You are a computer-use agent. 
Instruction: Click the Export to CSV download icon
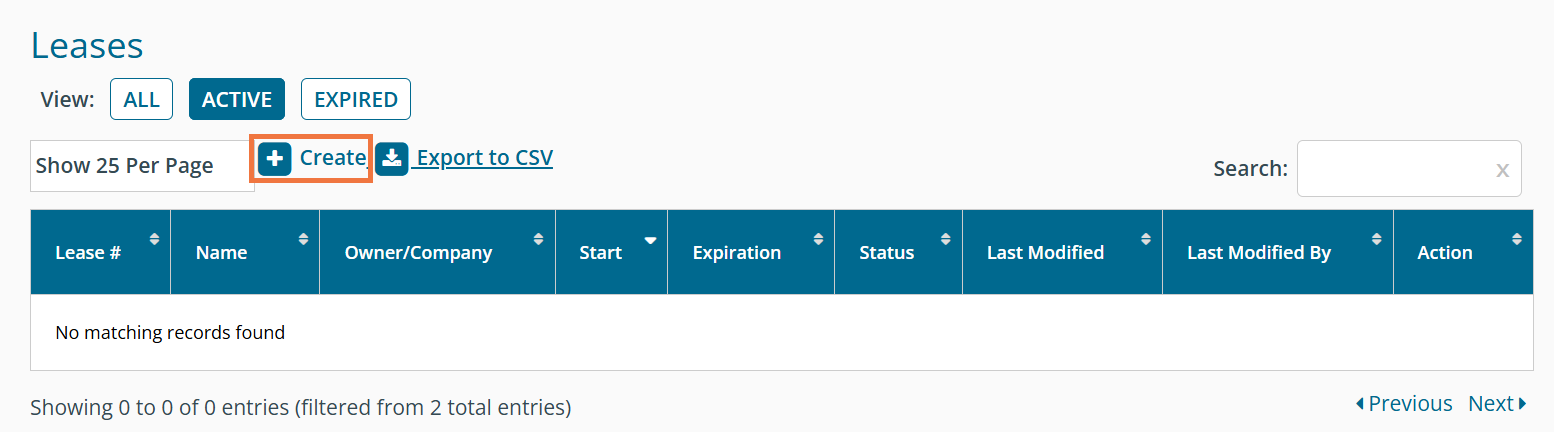point(392,159)
